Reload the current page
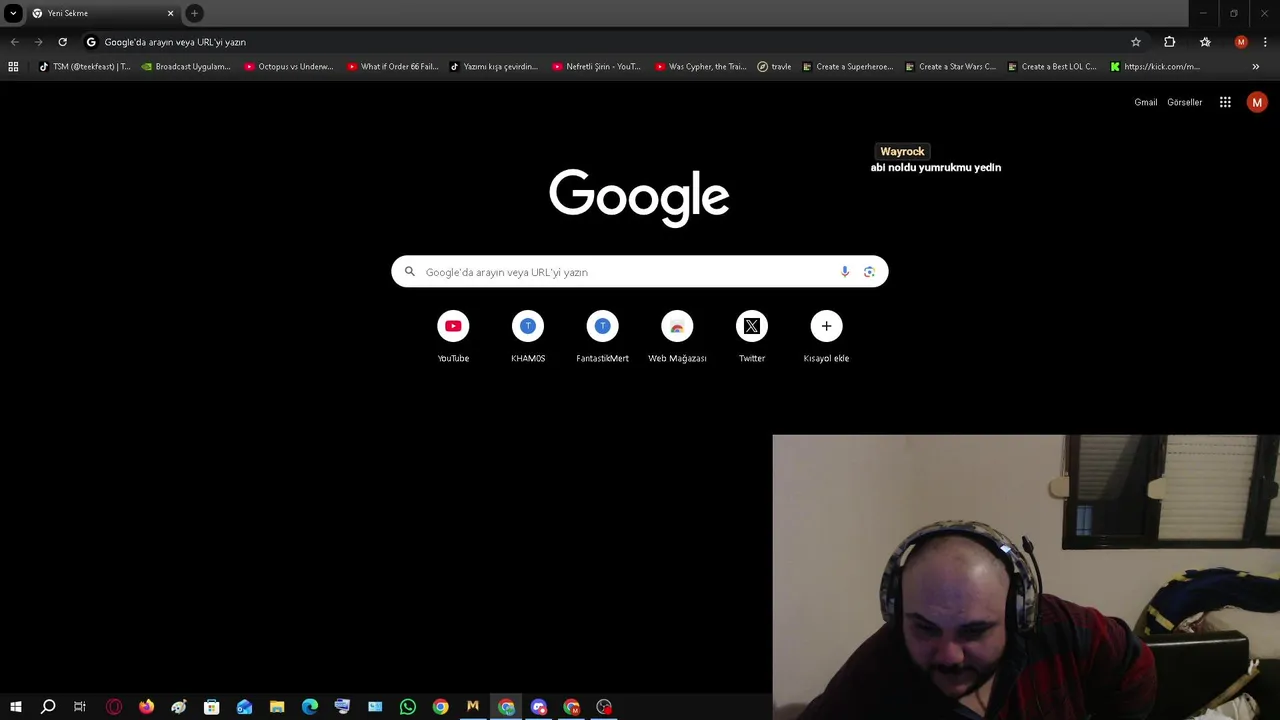This screenshot has height=720, width=1280. pos(62,42)
